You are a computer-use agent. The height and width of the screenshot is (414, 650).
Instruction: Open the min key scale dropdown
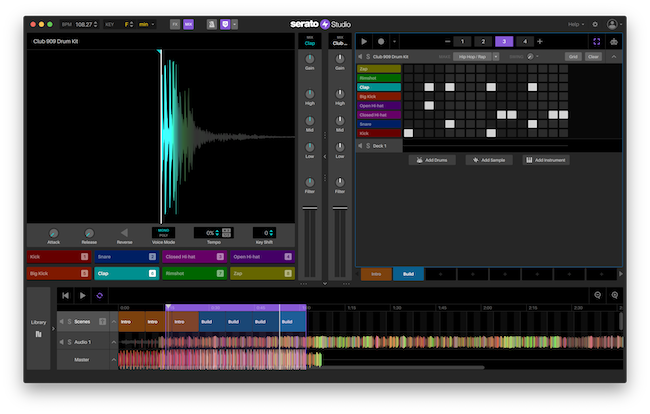(x=147, y=24)
